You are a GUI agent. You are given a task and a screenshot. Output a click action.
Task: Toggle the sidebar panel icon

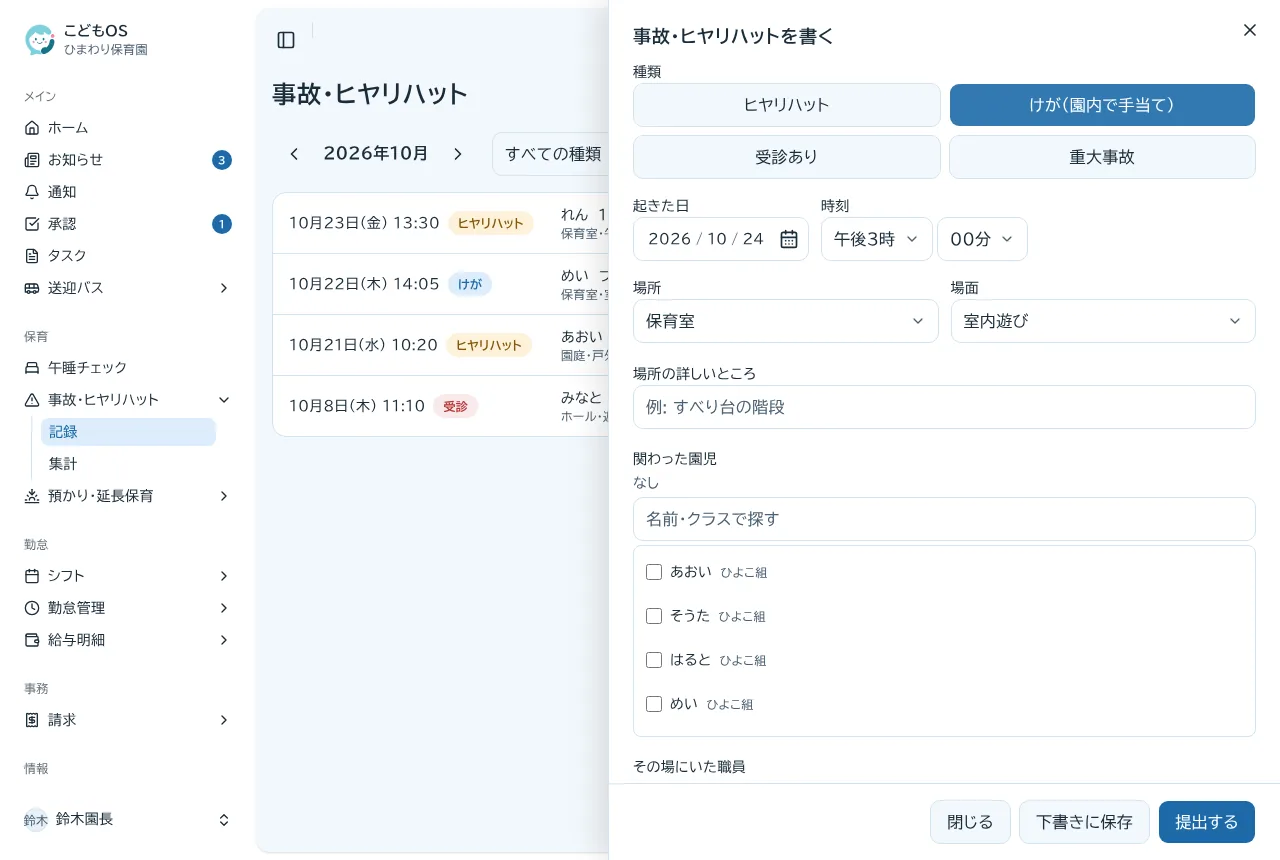(x=286, y=40)
